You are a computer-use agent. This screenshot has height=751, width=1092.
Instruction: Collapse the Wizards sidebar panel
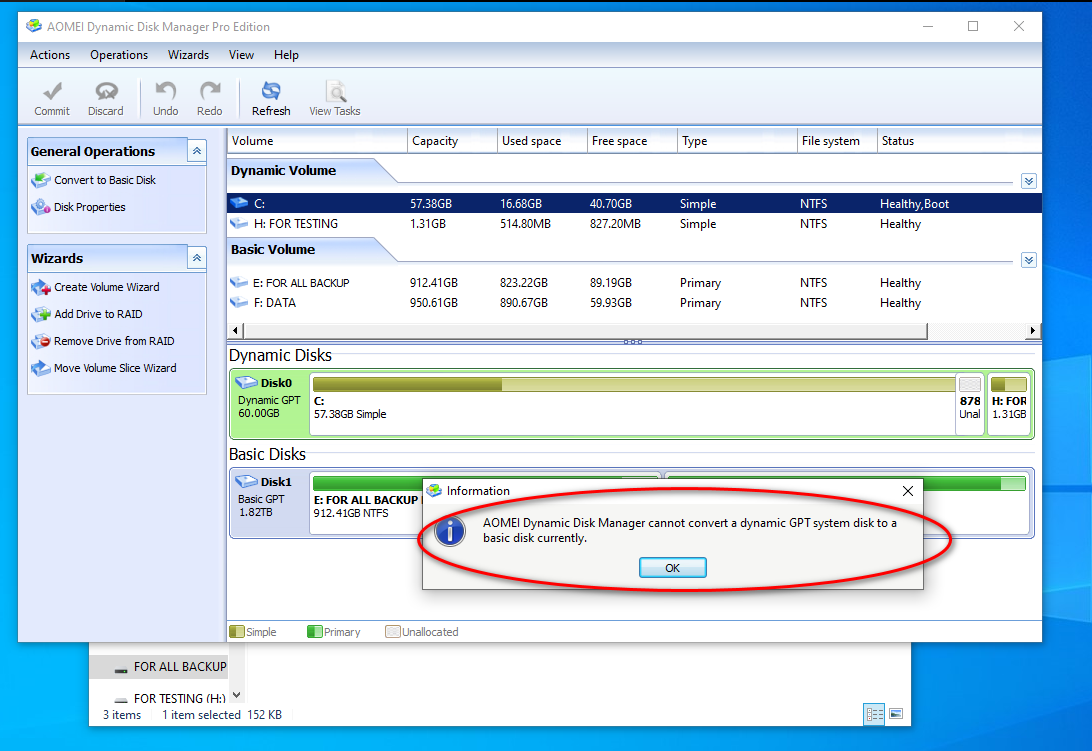click(197, 258)
